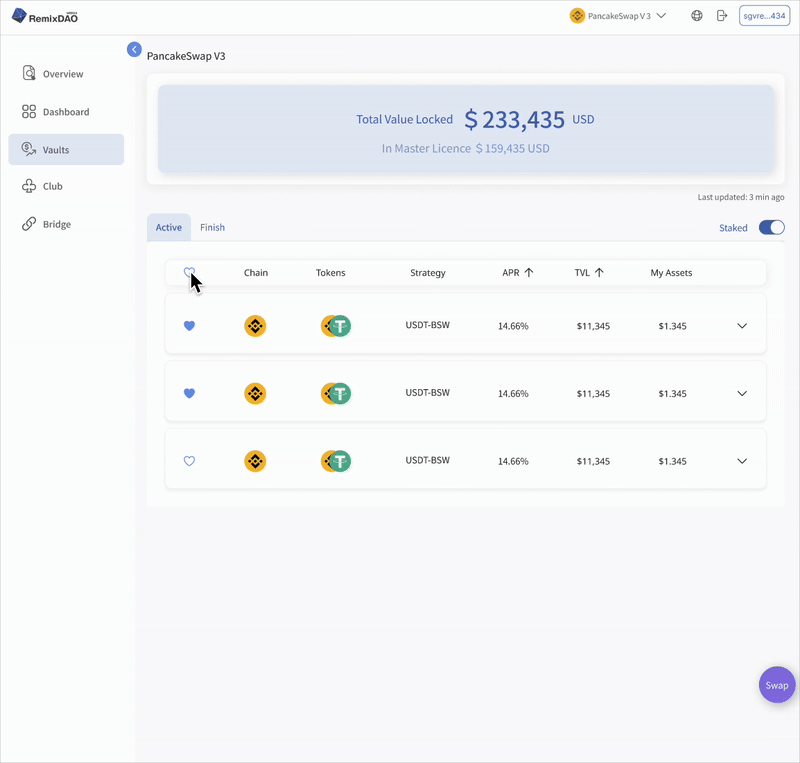Click the PancakeSwap logo in header
800x763 pixels.
coord(577,16)
